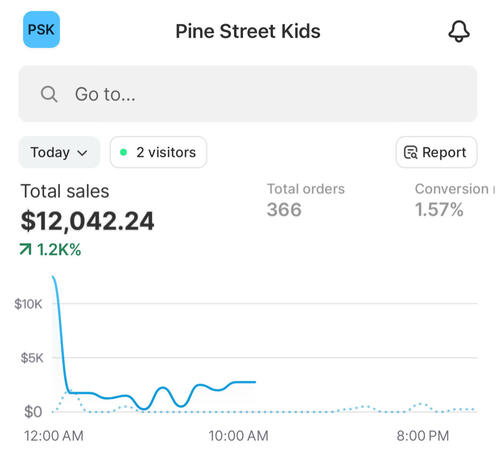Click the $12,042.24 sales amount

87,221
